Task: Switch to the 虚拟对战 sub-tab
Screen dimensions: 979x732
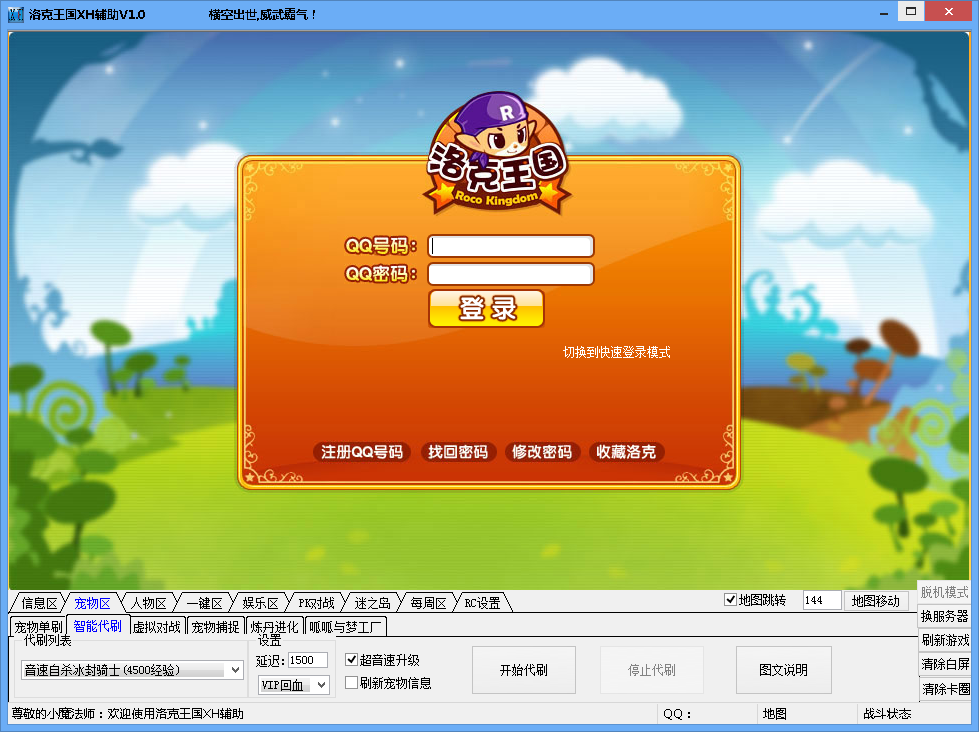Action: coord(156,626)
